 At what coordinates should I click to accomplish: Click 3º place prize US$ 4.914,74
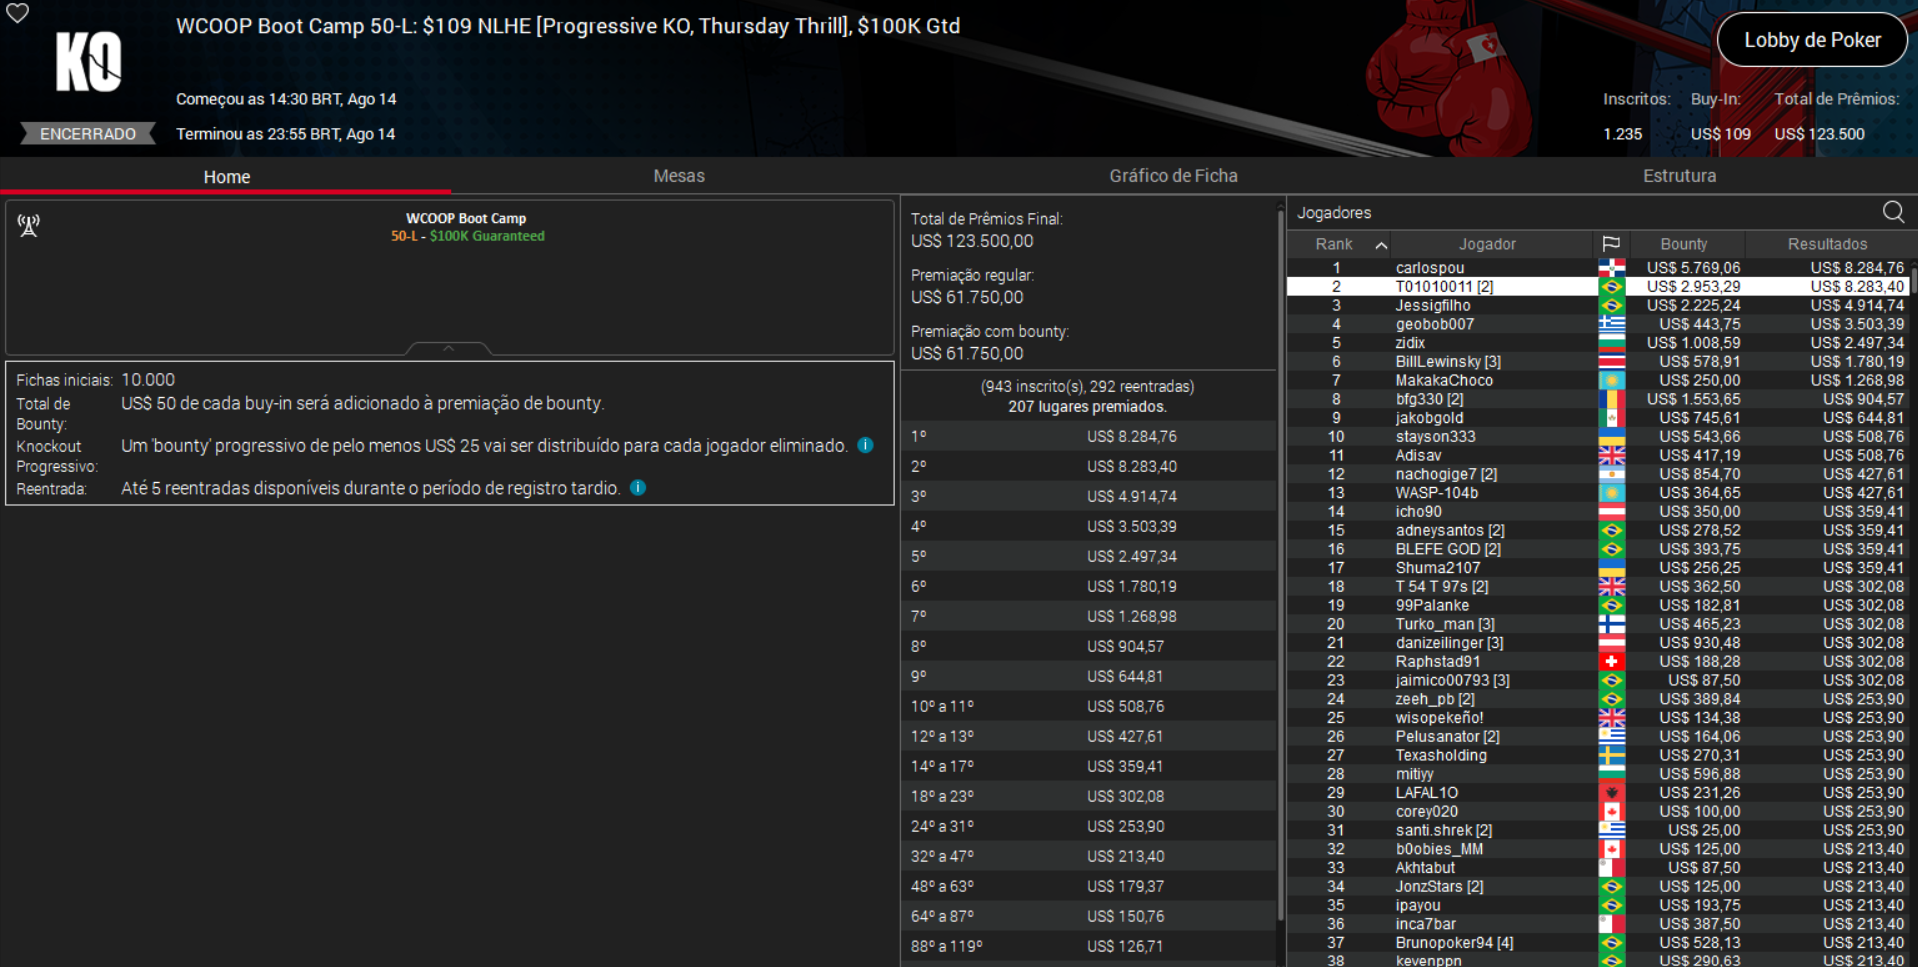tap(1132, 496)
